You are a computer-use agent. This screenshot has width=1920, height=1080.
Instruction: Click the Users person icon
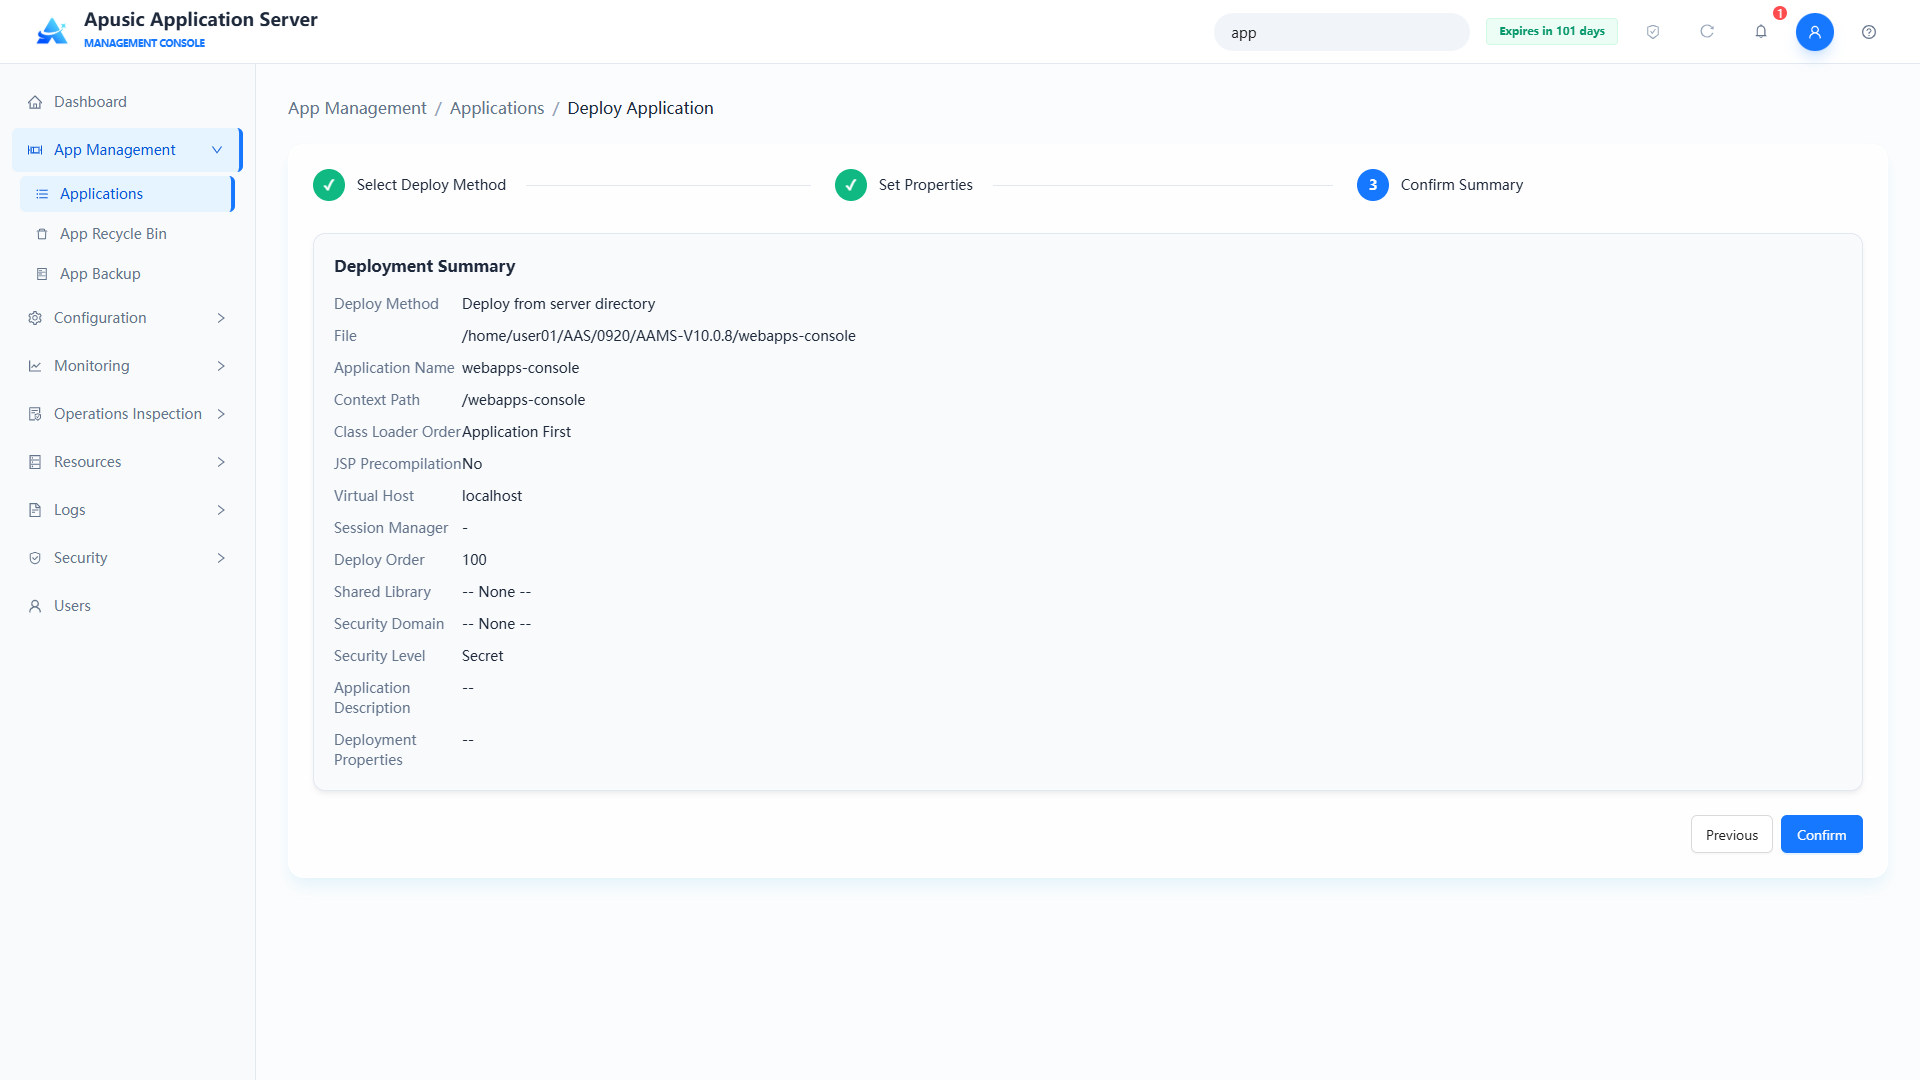[35, 606]
